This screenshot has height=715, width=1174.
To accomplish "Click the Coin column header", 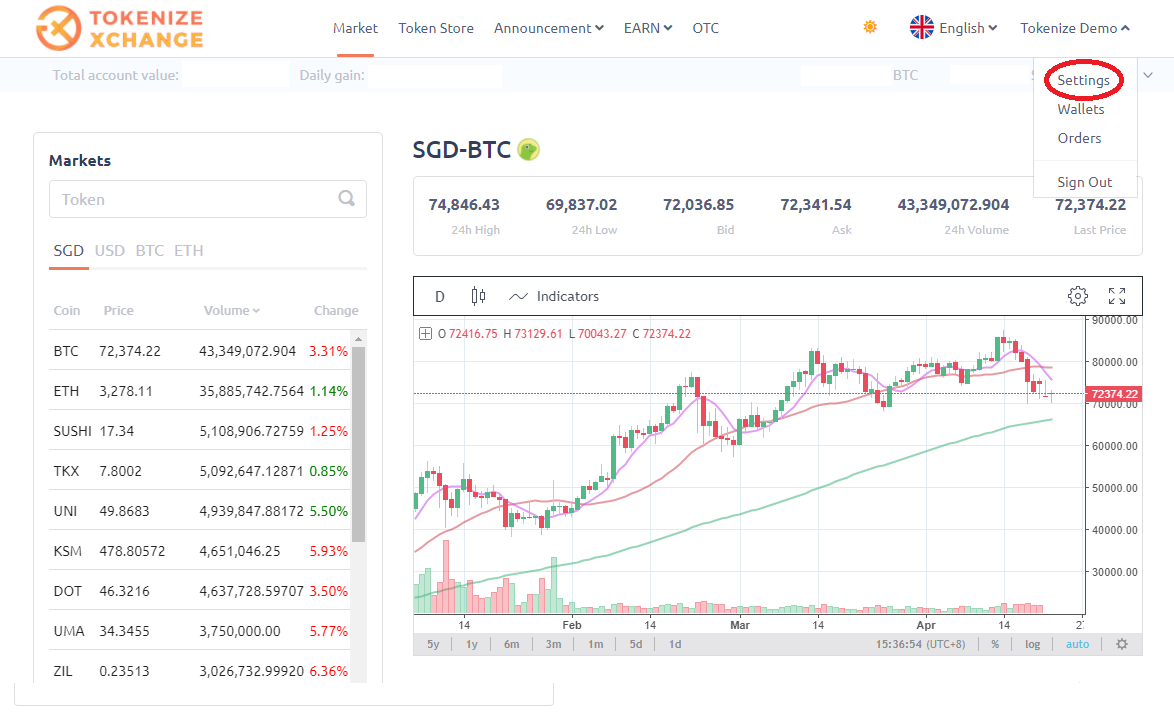I will [67, 310].
